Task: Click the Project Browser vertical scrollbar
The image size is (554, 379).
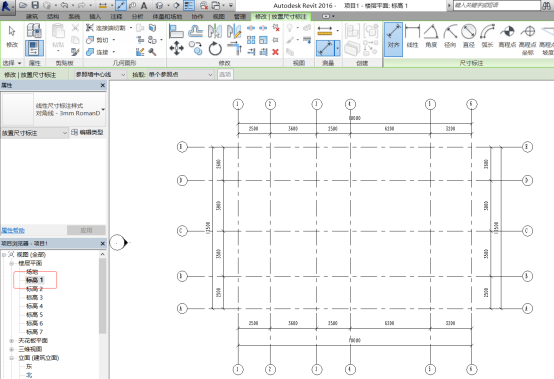Action: click(x=102, y=296)
